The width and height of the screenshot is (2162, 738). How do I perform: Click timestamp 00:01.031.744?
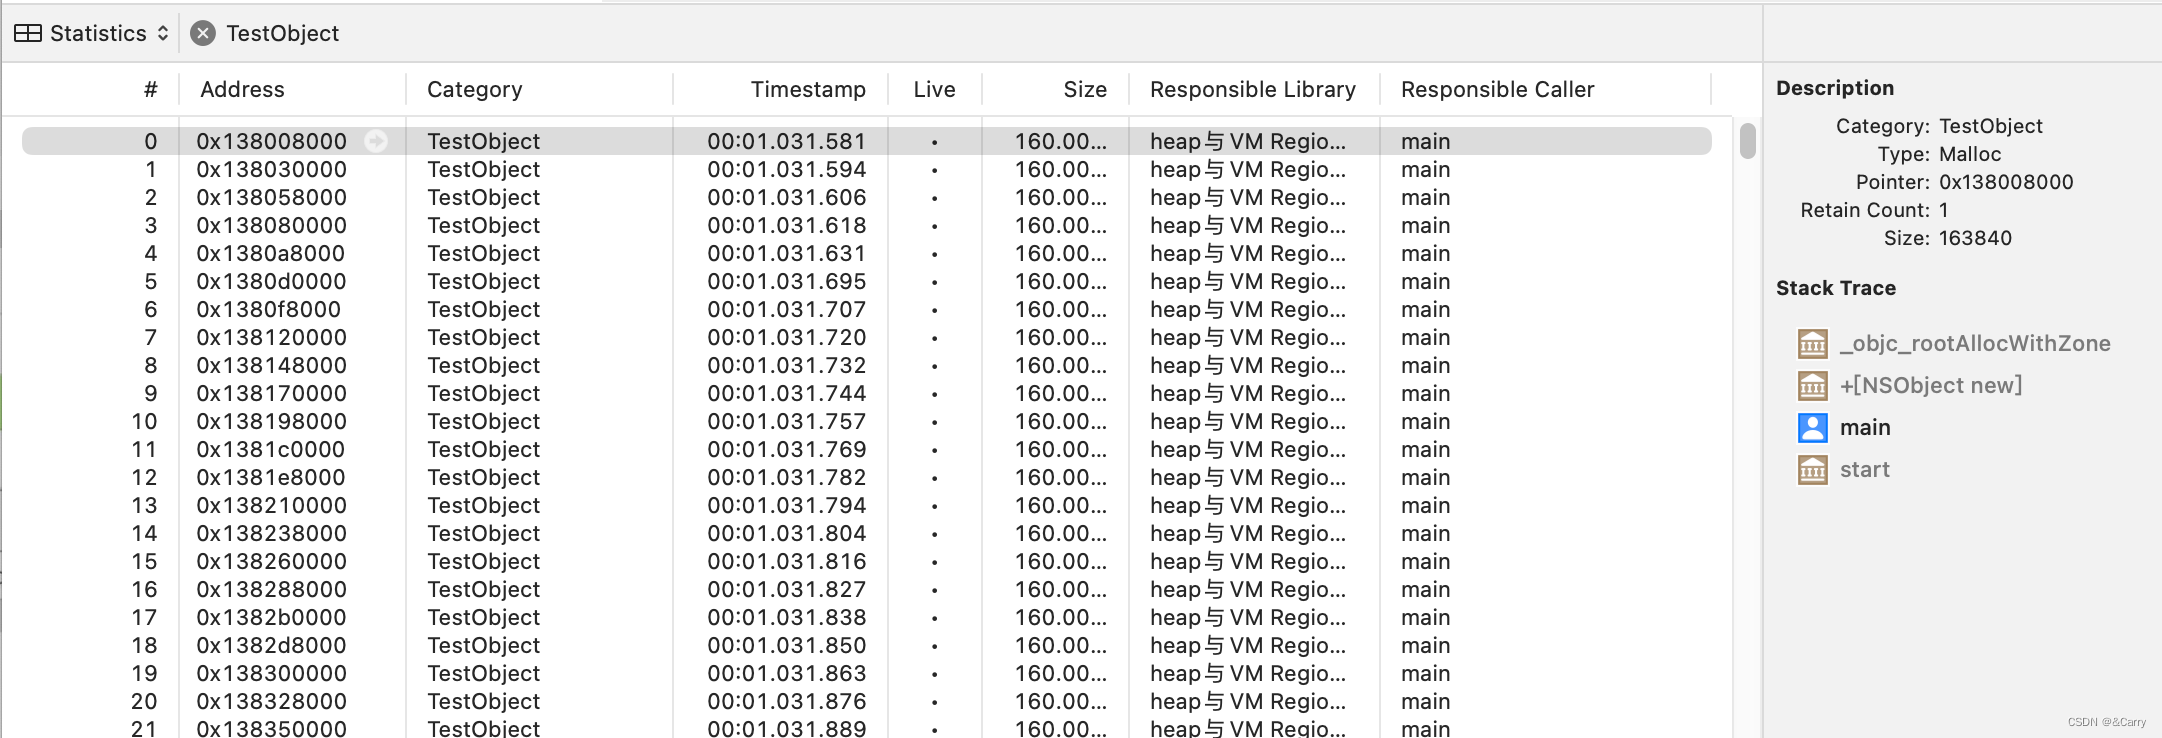point(786,393)
